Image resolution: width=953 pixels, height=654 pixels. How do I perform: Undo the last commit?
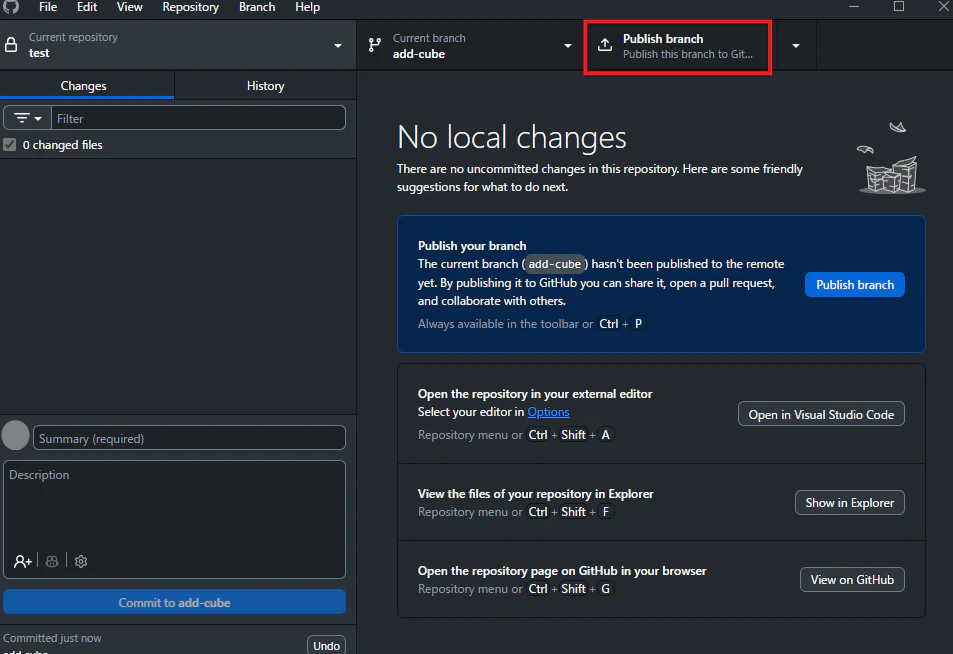(x=326, y=645)
